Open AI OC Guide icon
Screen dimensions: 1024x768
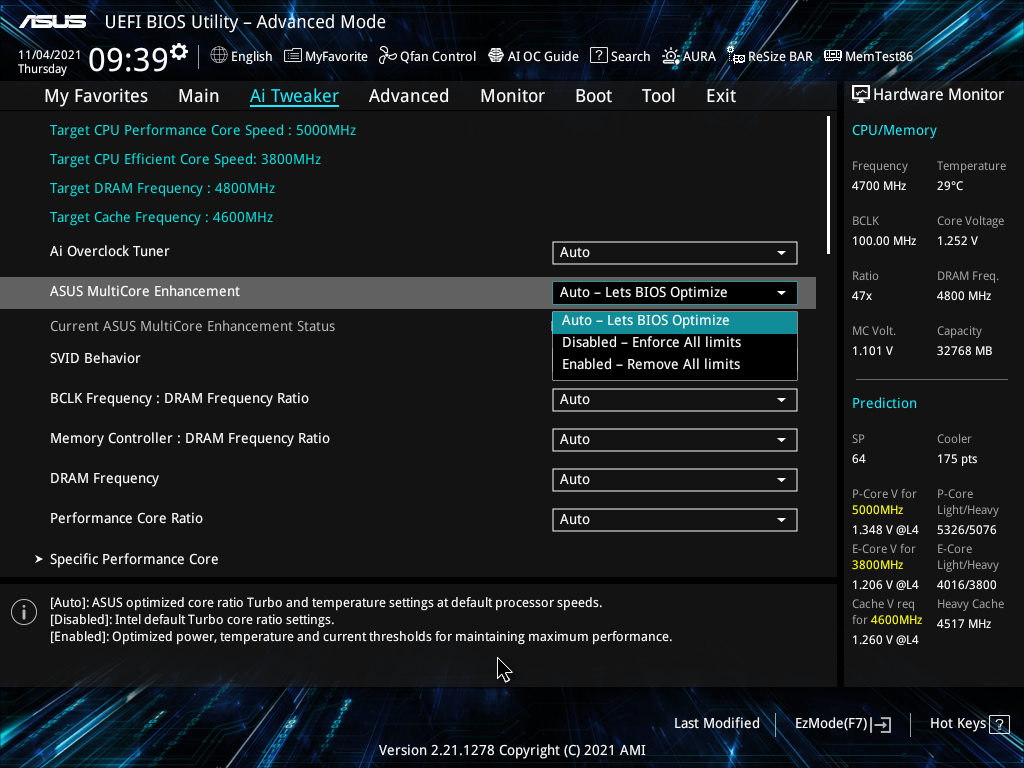click(x=496, y=56)
